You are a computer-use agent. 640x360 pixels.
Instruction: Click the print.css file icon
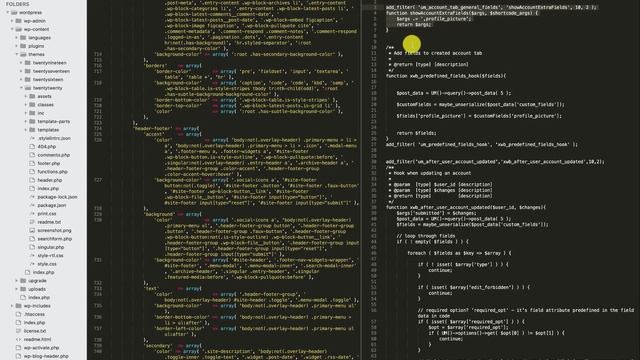[x=32, y=213]
